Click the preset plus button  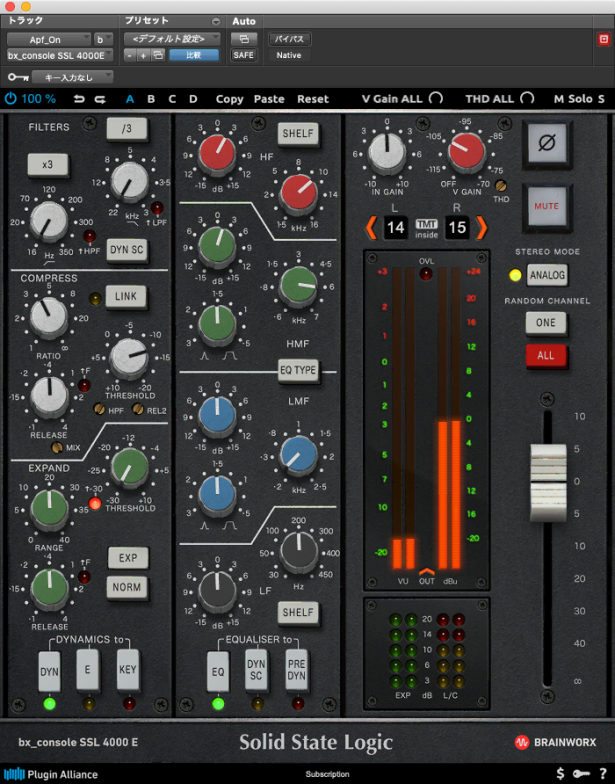[x=143, y=56]
